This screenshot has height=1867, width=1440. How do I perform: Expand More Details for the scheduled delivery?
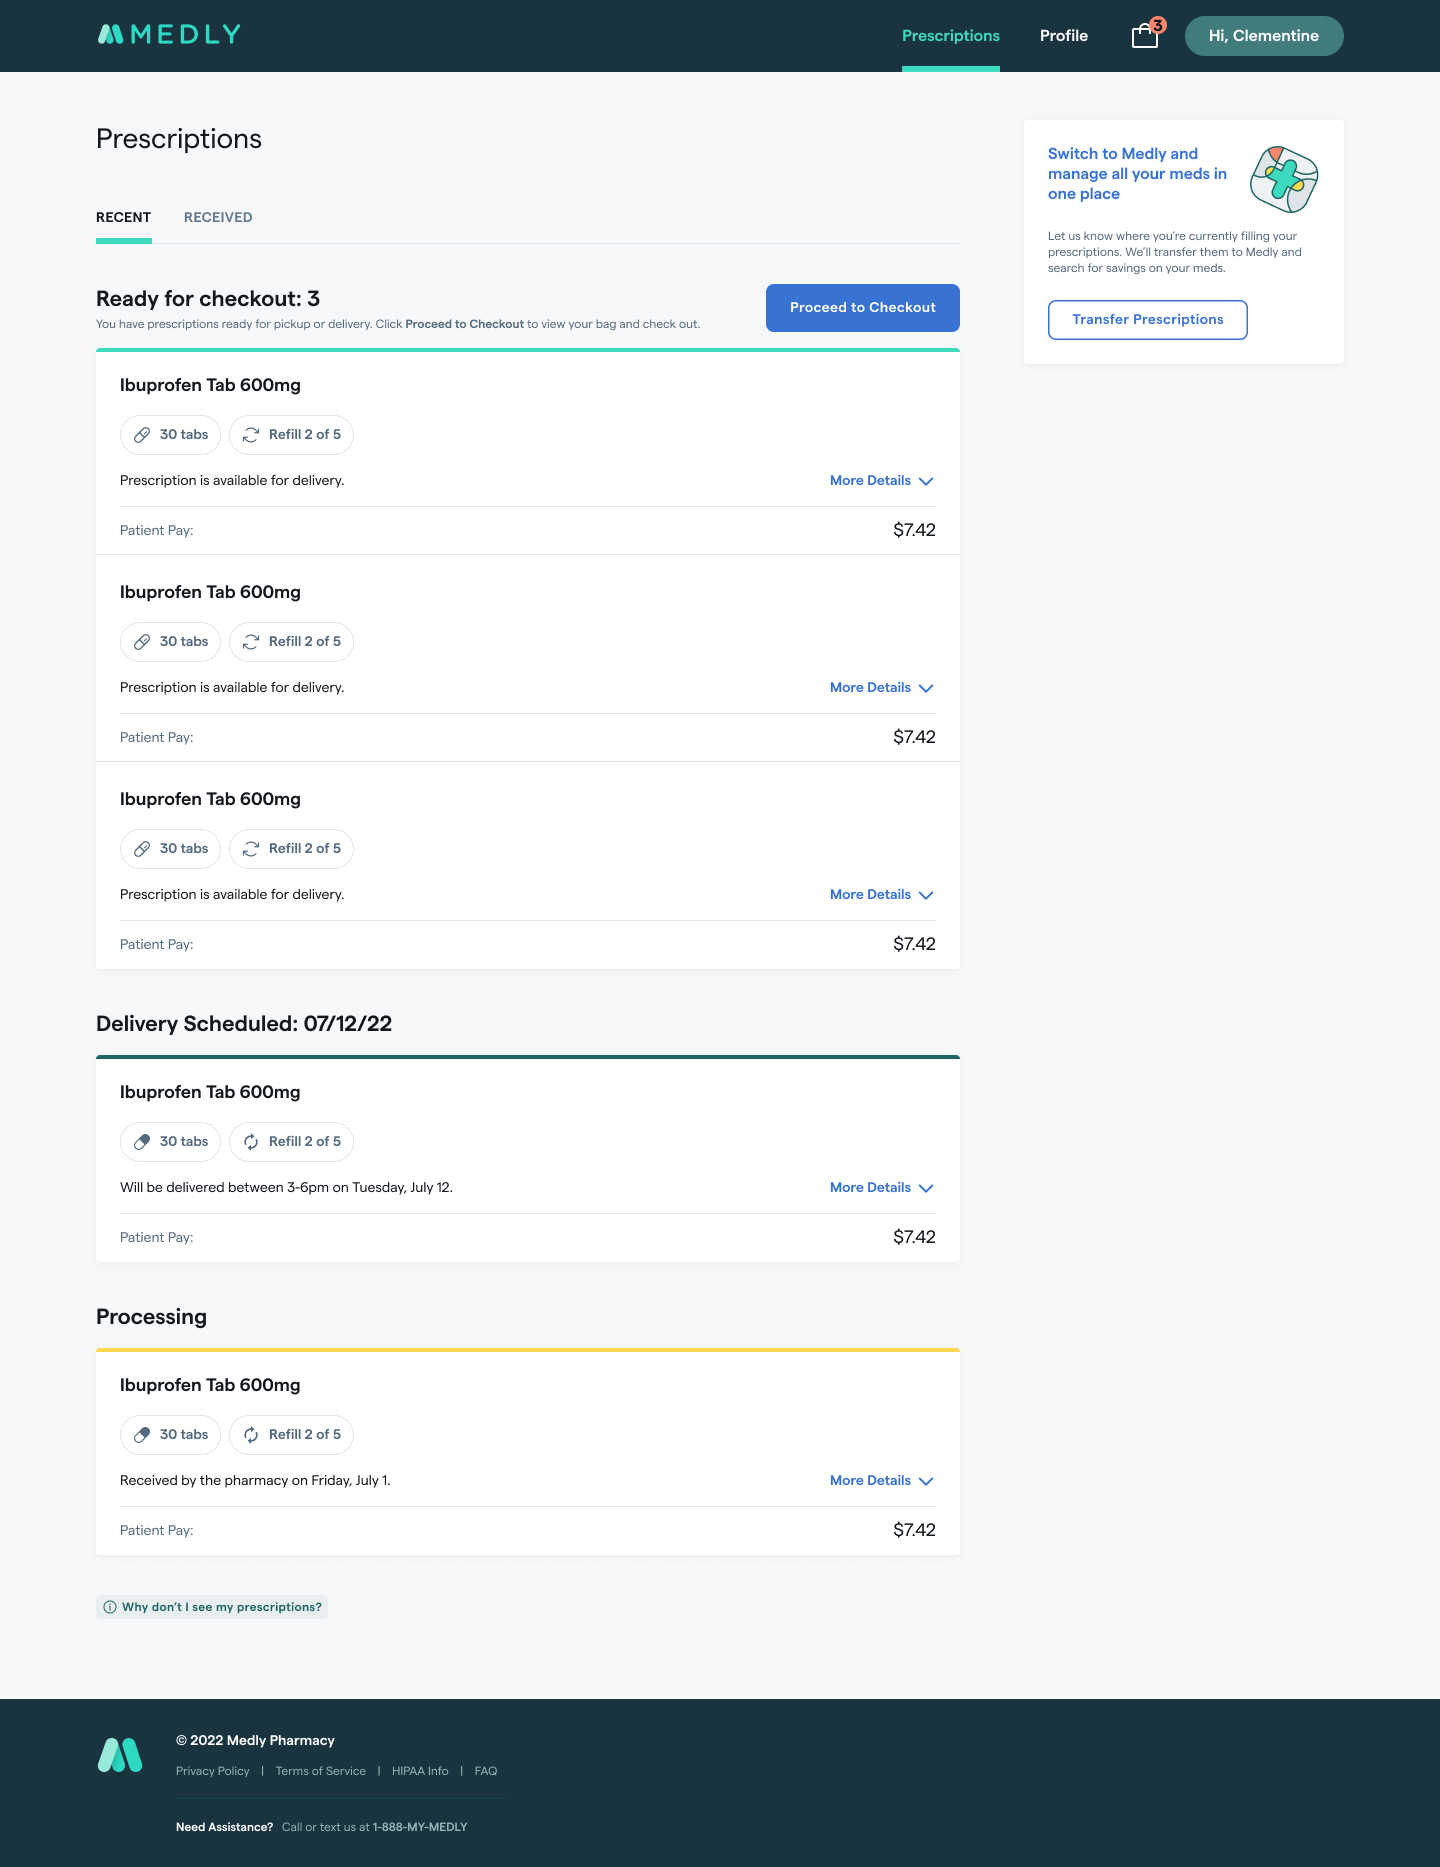tap(881, 1188)
